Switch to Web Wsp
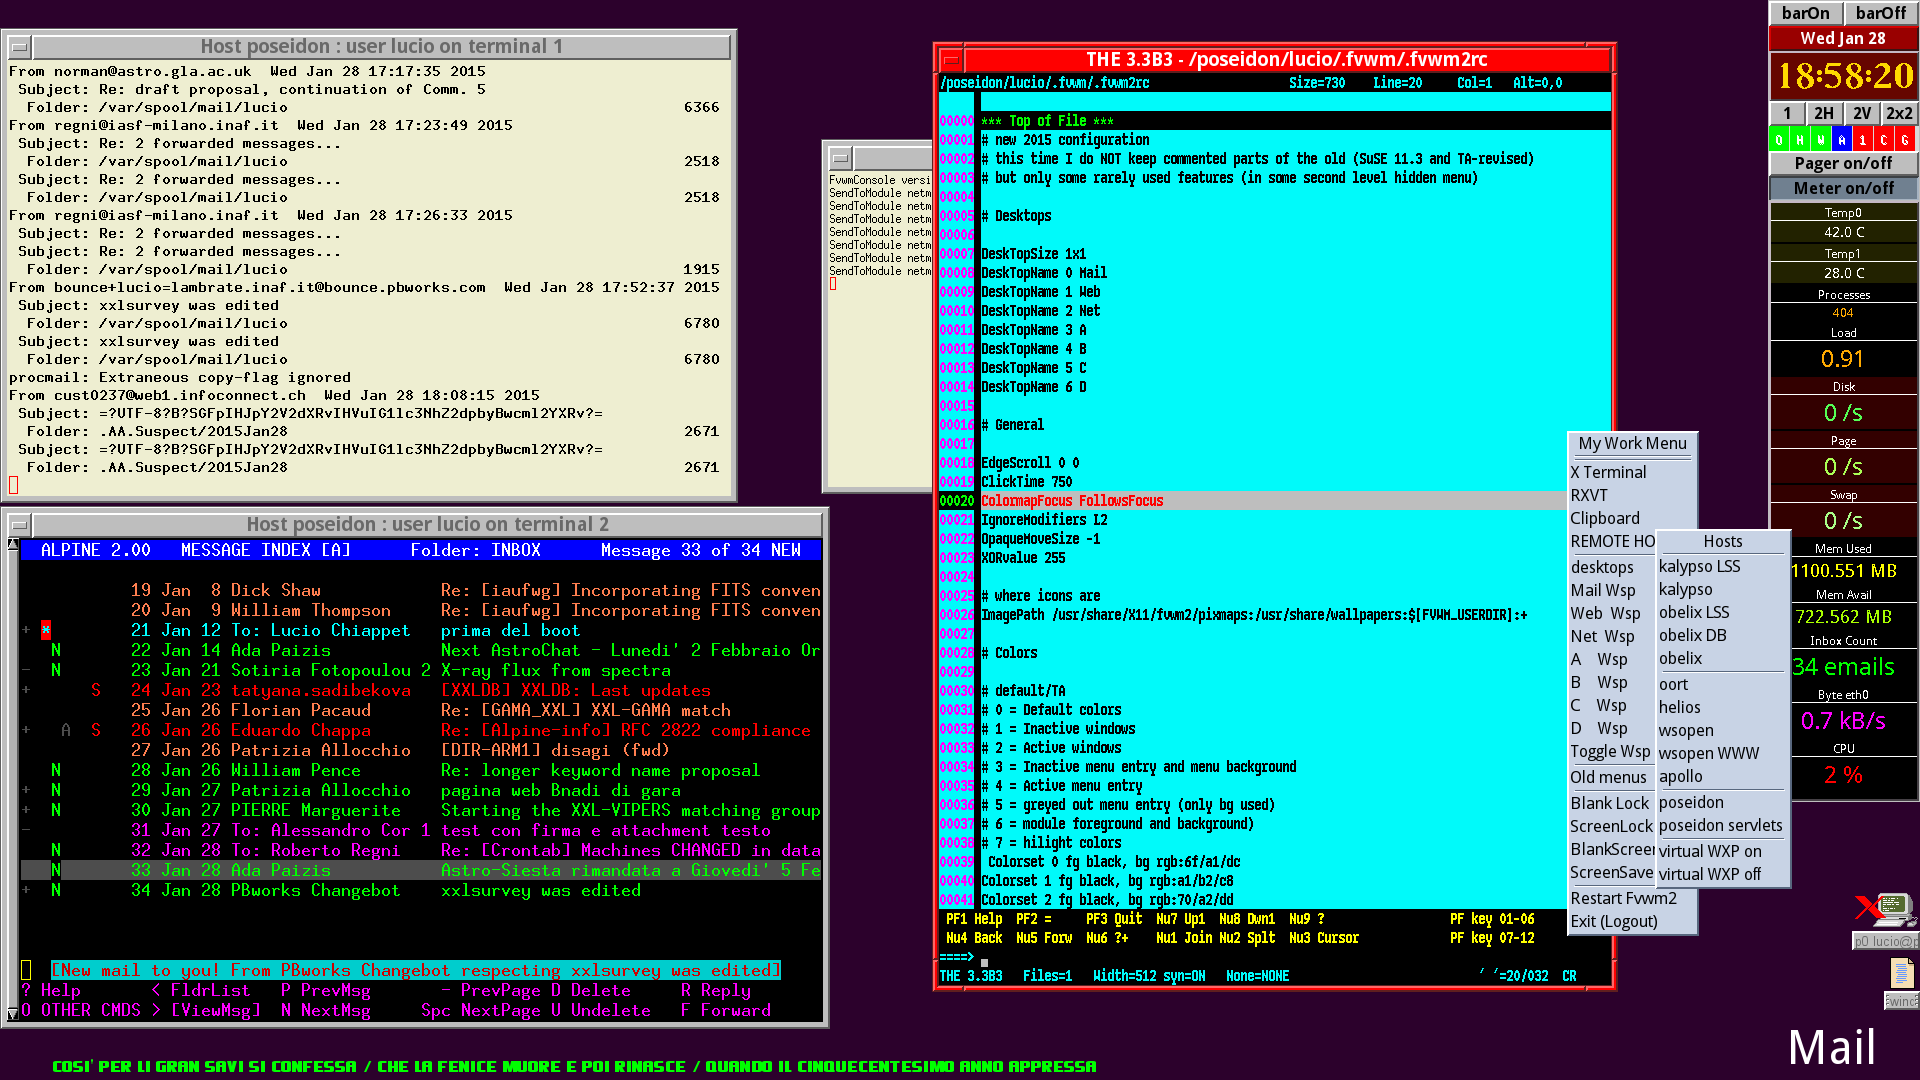1920x1080 pixels. coord(1612,613)
